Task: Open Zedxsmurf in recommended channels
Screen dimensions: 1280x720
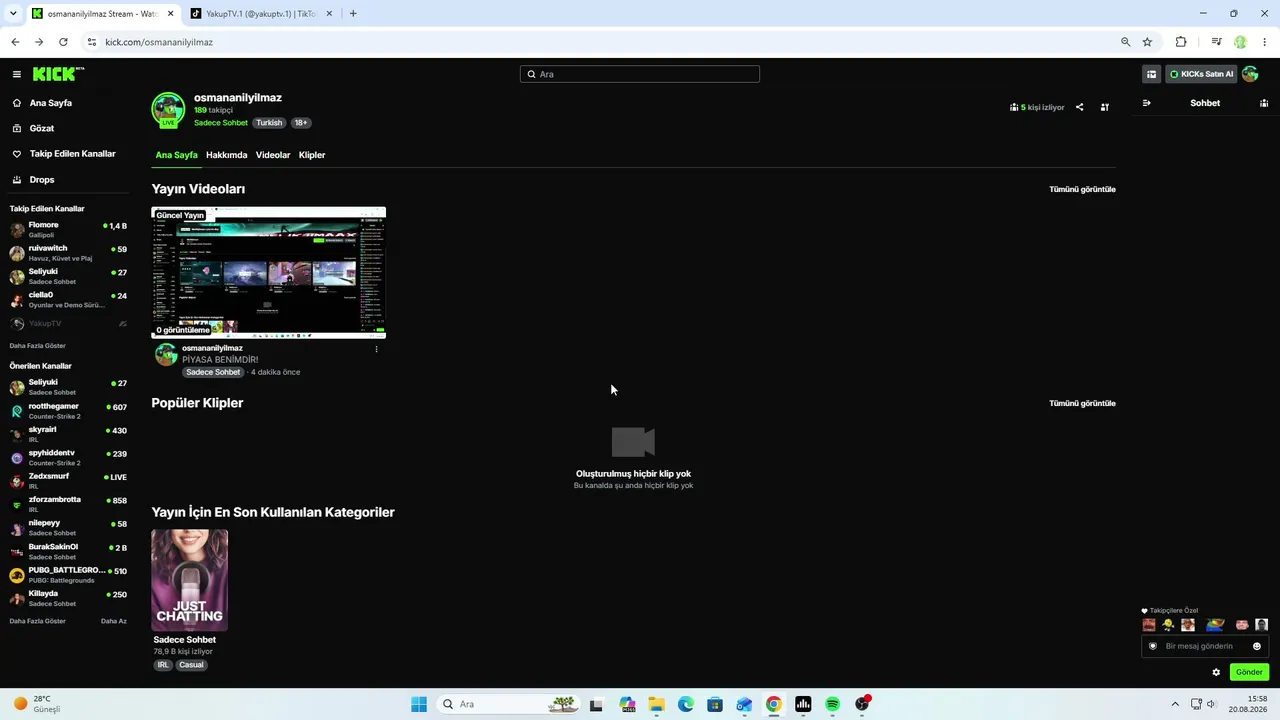Action: pos(68,481)
